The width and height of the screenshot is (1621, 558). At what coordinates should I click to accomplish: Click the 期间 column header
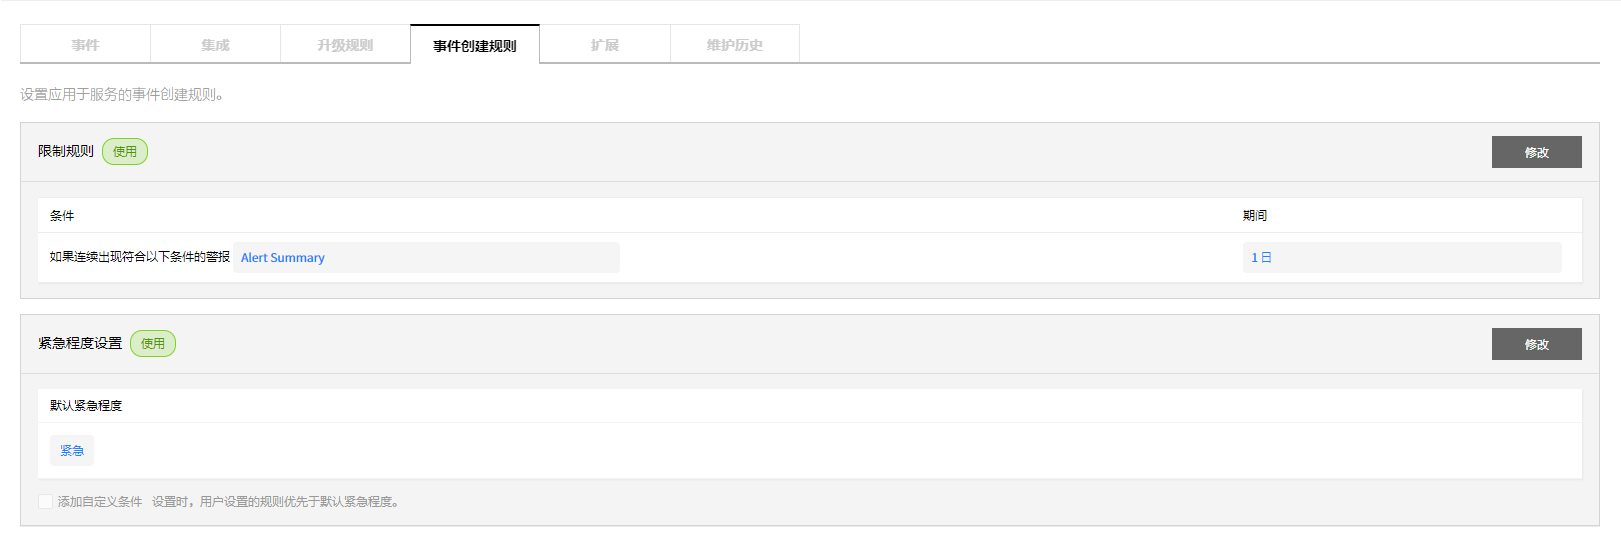pos(1255,215)
